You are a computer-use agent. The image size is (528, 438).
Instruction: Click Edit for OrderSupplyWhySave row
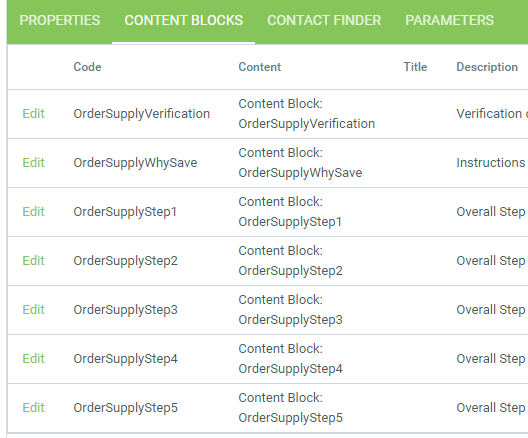click(x=33, y=163)
